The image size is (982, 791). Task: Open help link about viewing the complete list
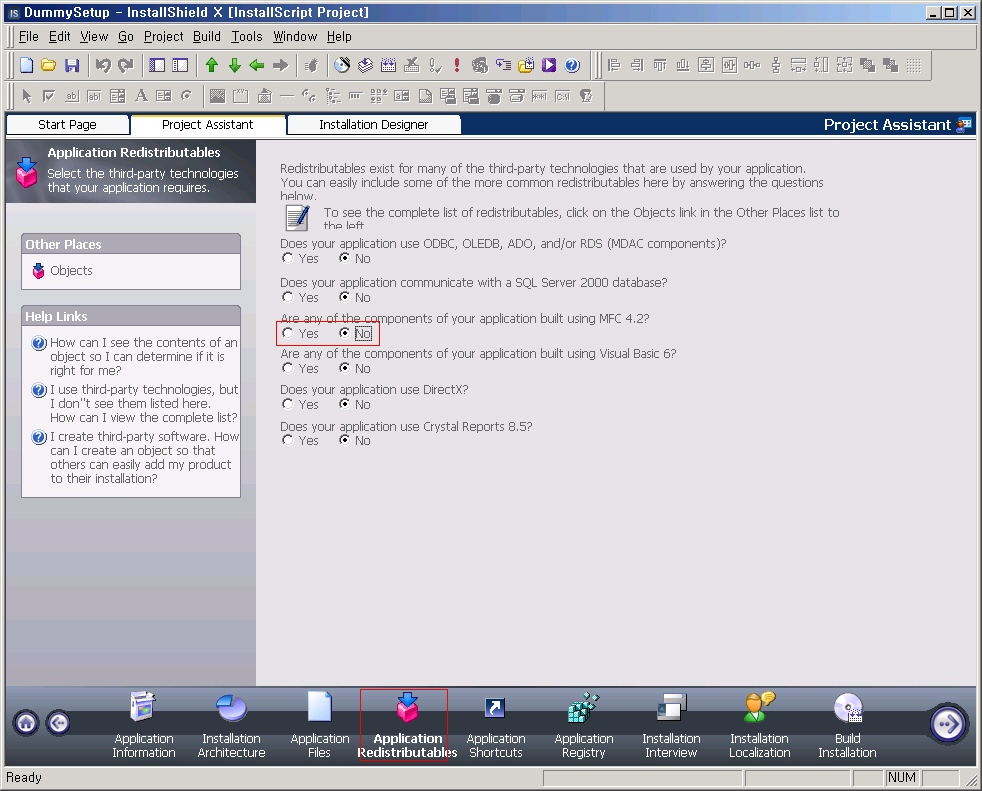coord(144,403)
